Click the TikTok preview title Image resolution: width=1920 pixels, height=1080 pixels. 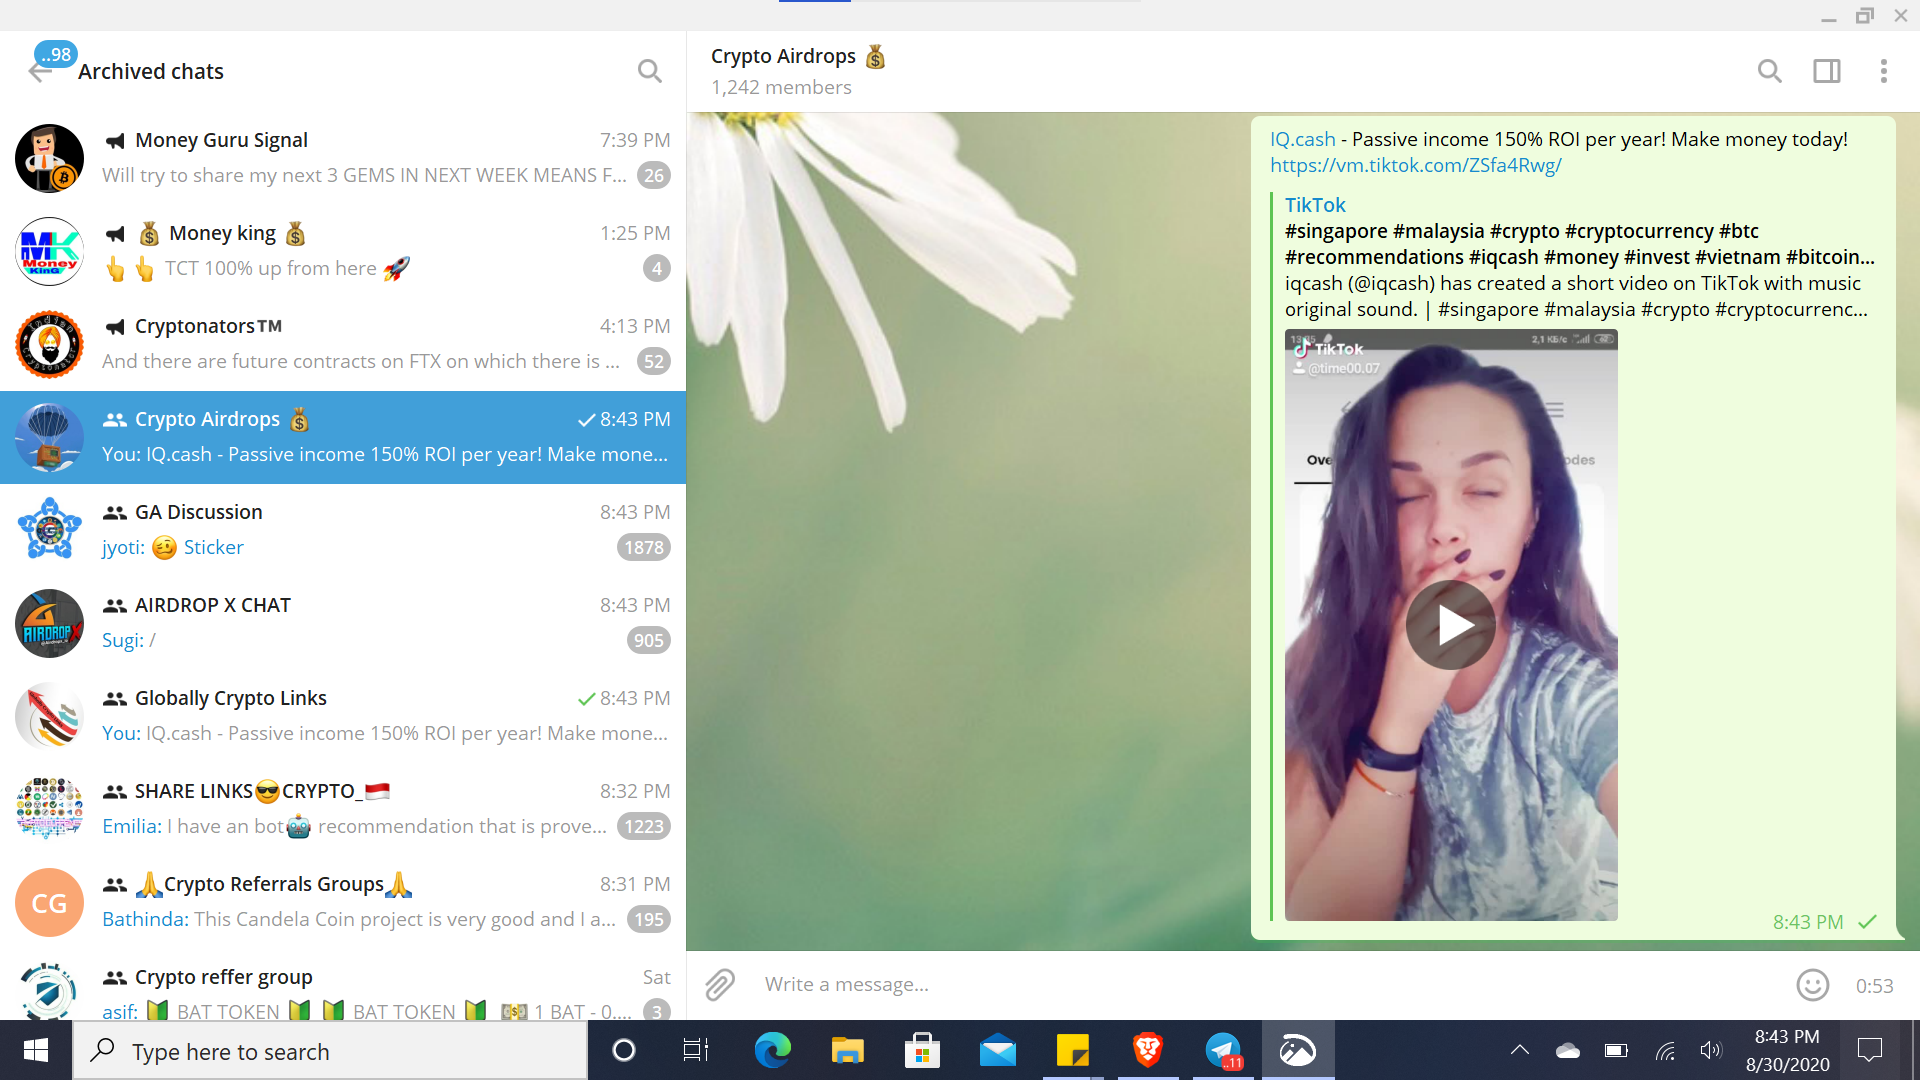[x=1315, y=205]
